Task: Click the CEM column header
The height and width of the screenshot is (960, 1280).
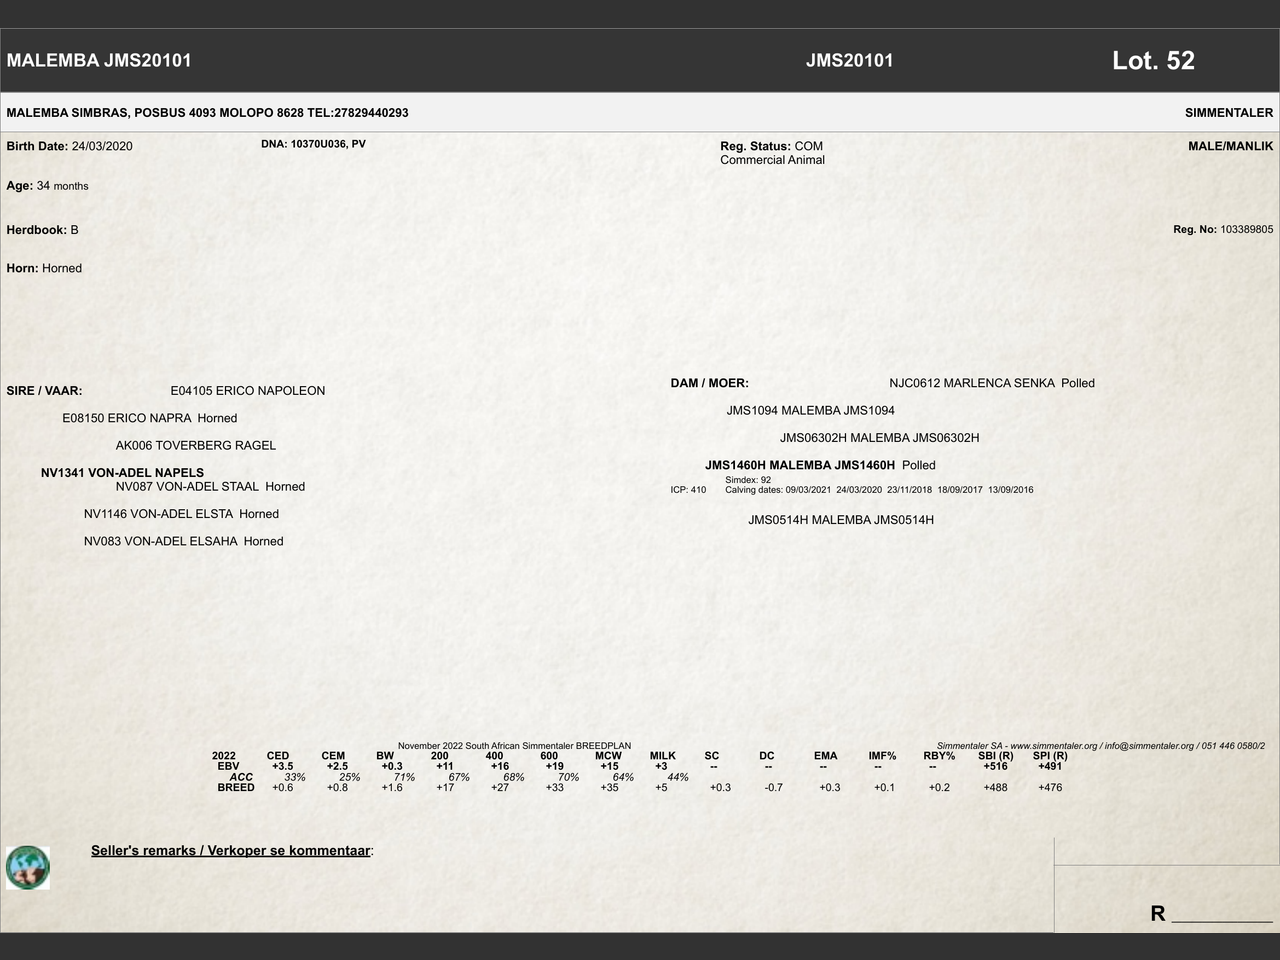Action: tap(333, 756)
